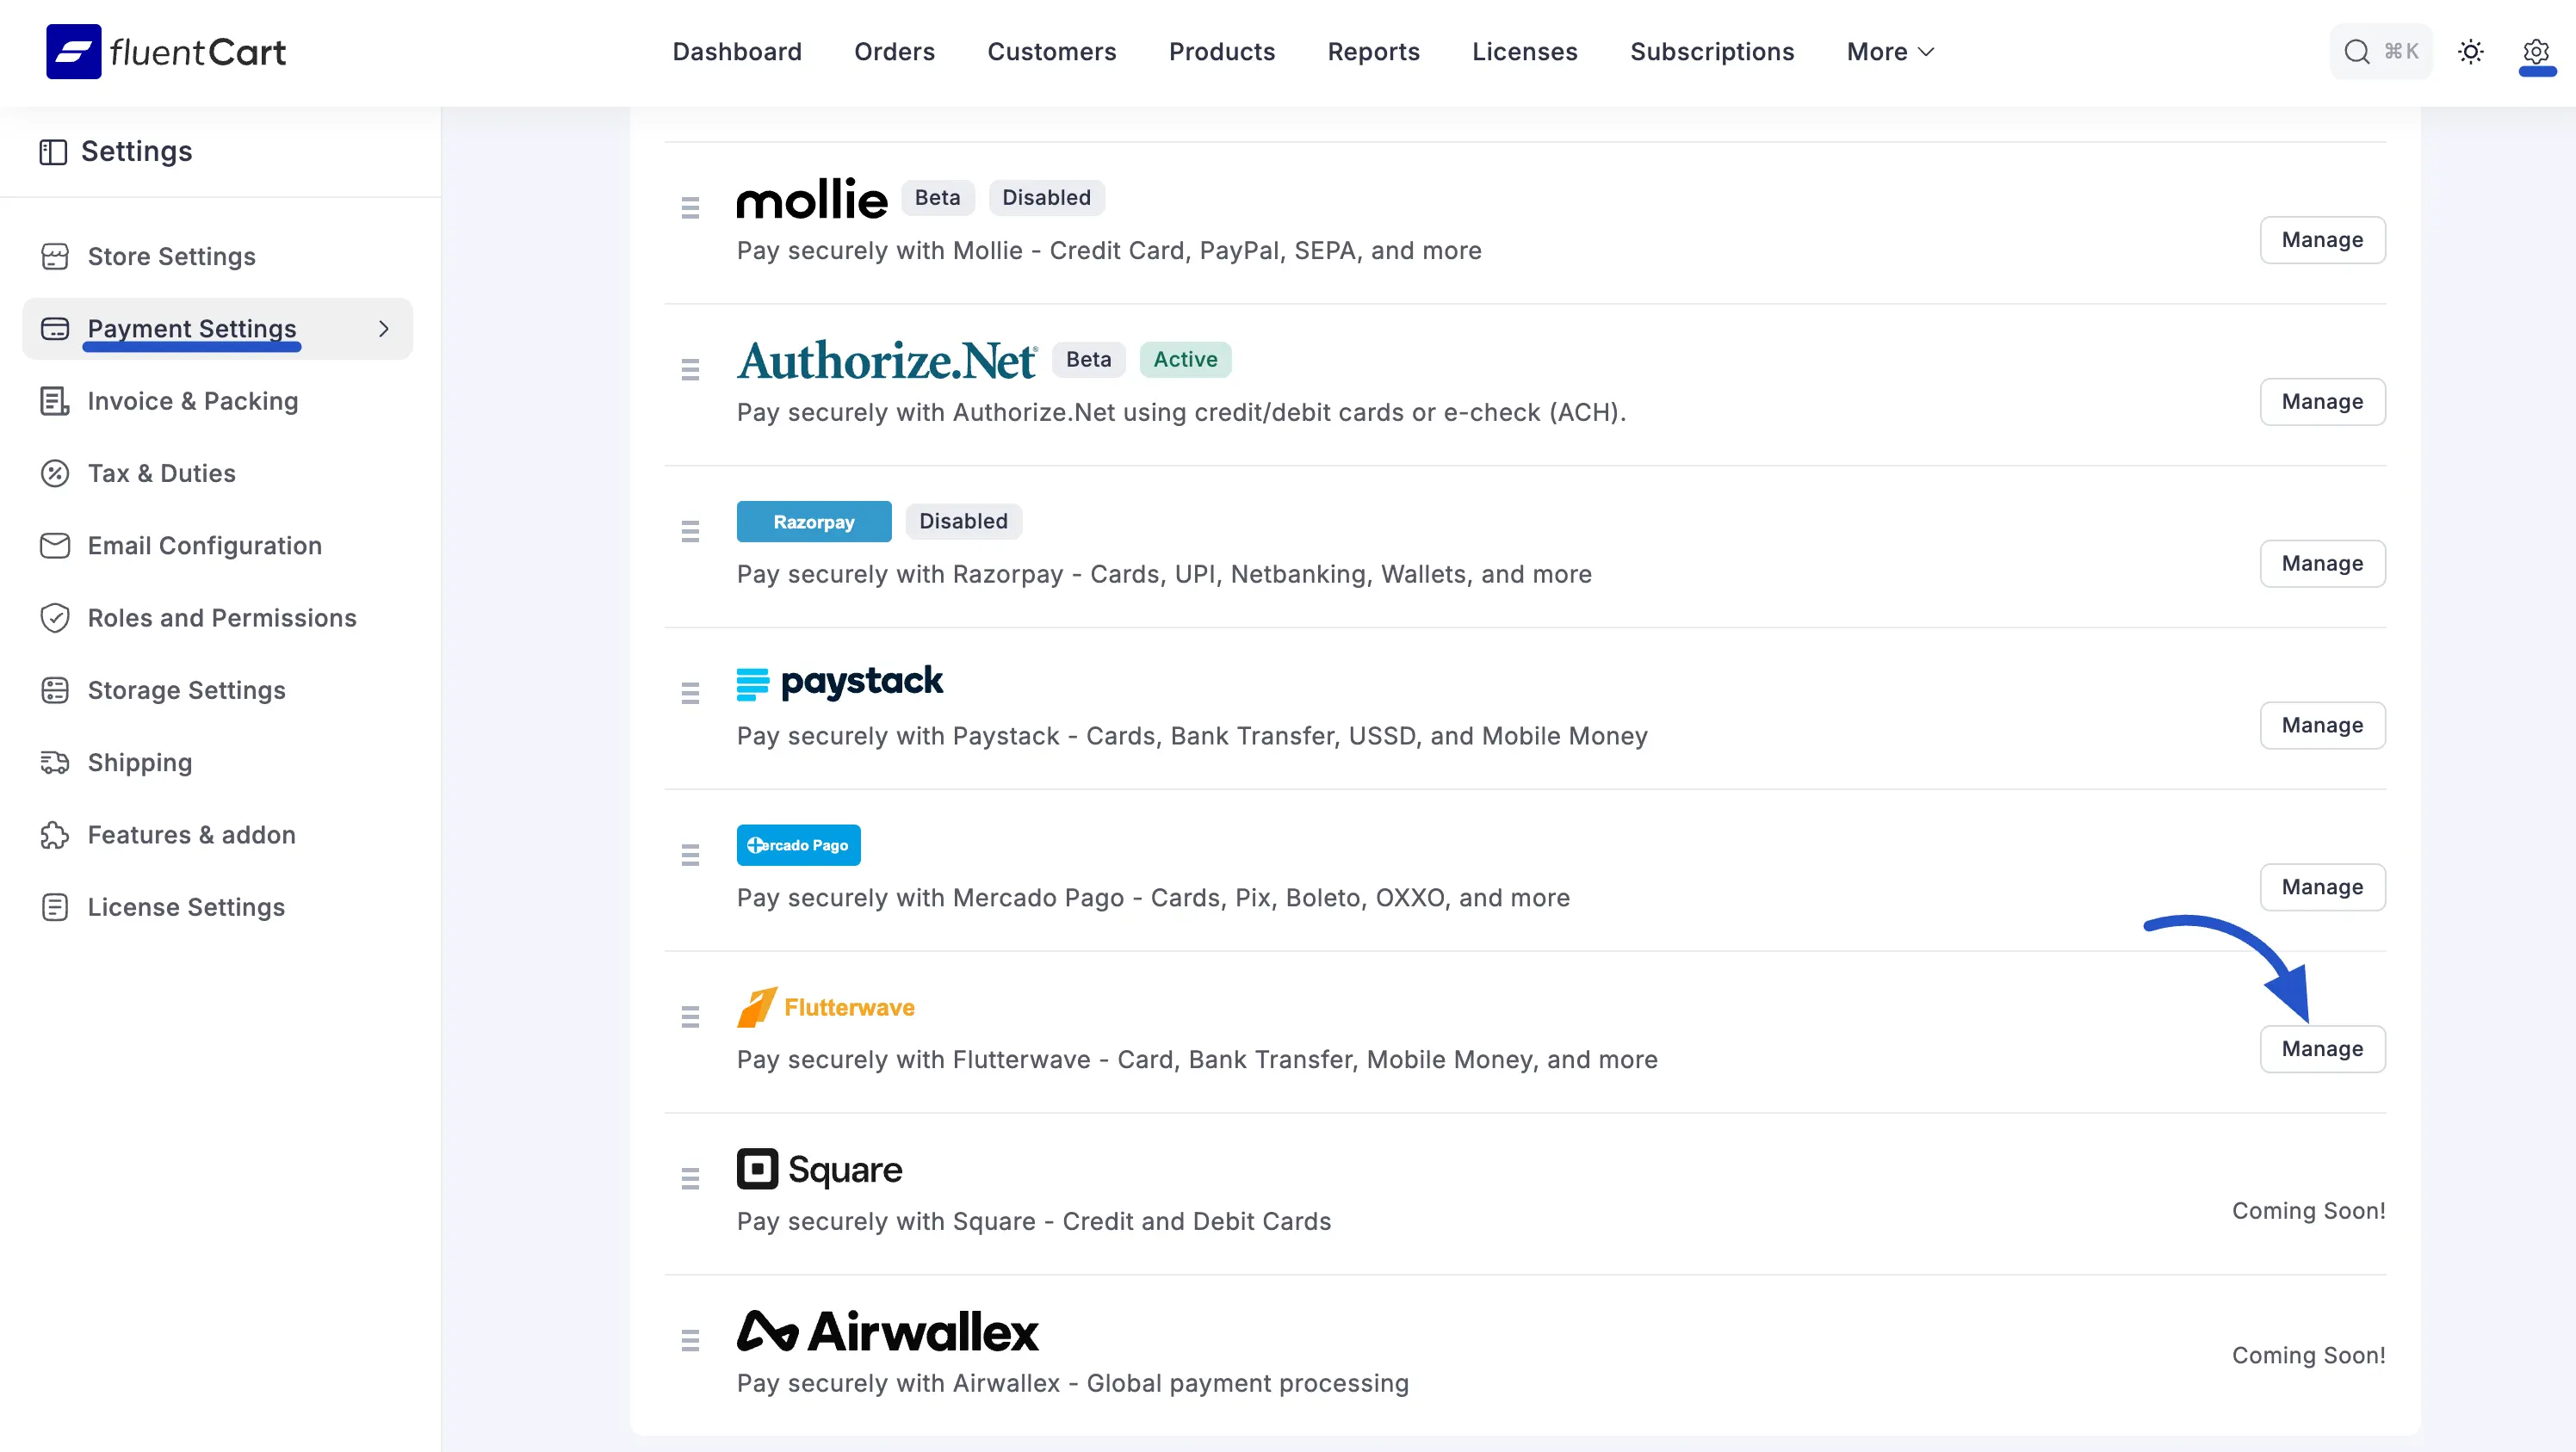Expand the More dropdown menu

1890,52
